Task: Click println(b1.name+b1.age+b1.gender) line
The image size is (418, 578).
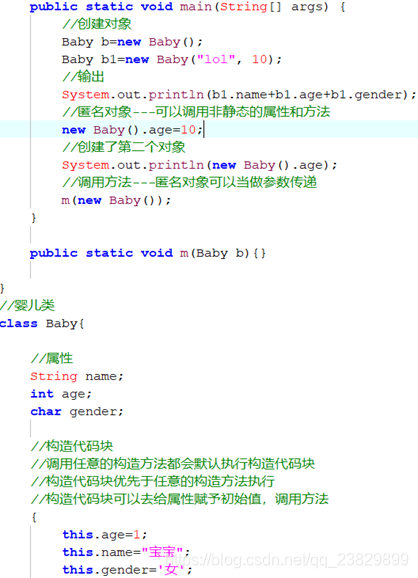Action: 239,95
